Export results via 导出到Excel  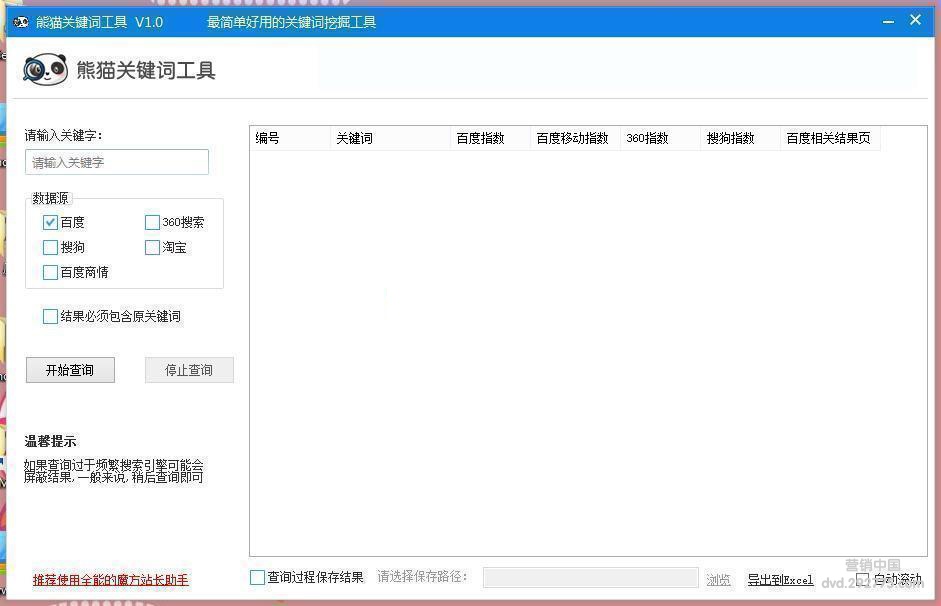click(780, 580)
